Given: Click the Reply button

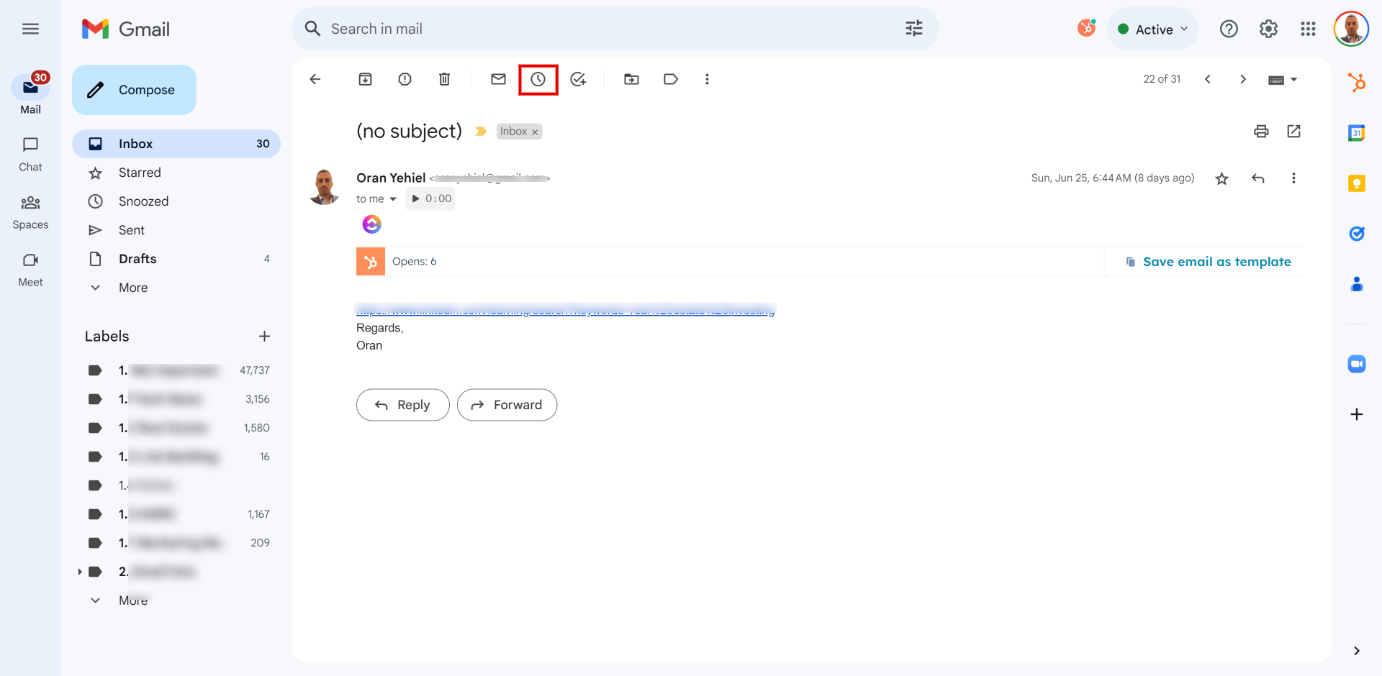Looking at the screenshot, I should pos(403,405).
